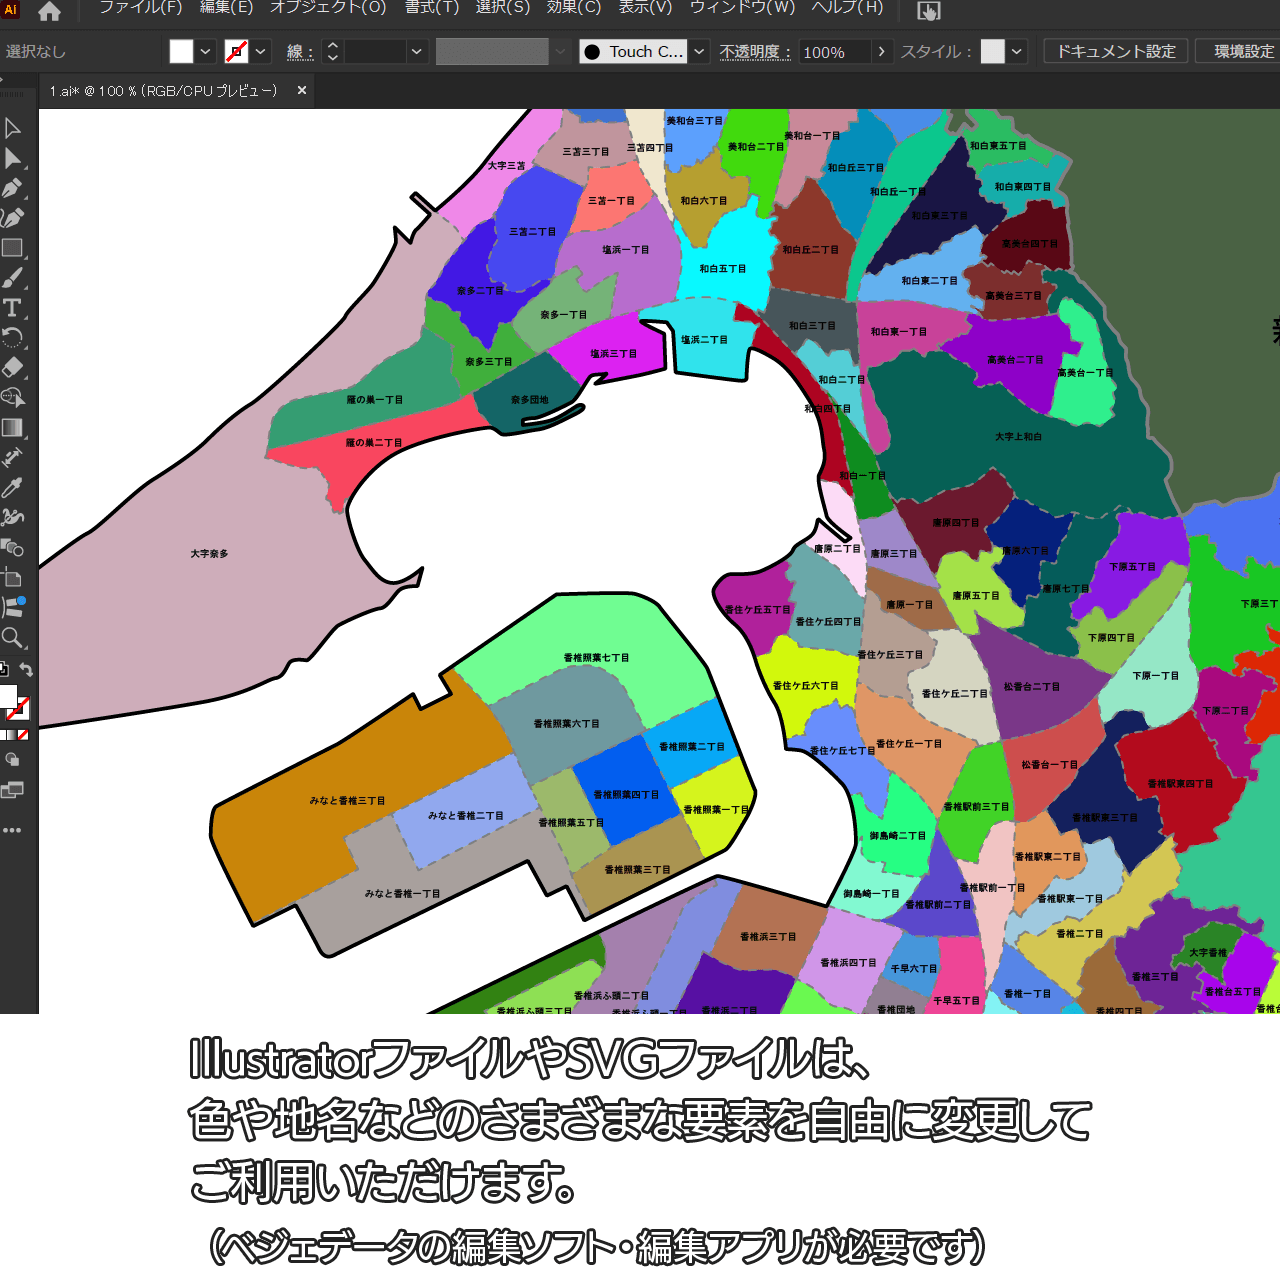Screen dimensions: 1280x1280
Task: Open the Touch Calligraphy brush dropdown
Action: click(699, 51)
